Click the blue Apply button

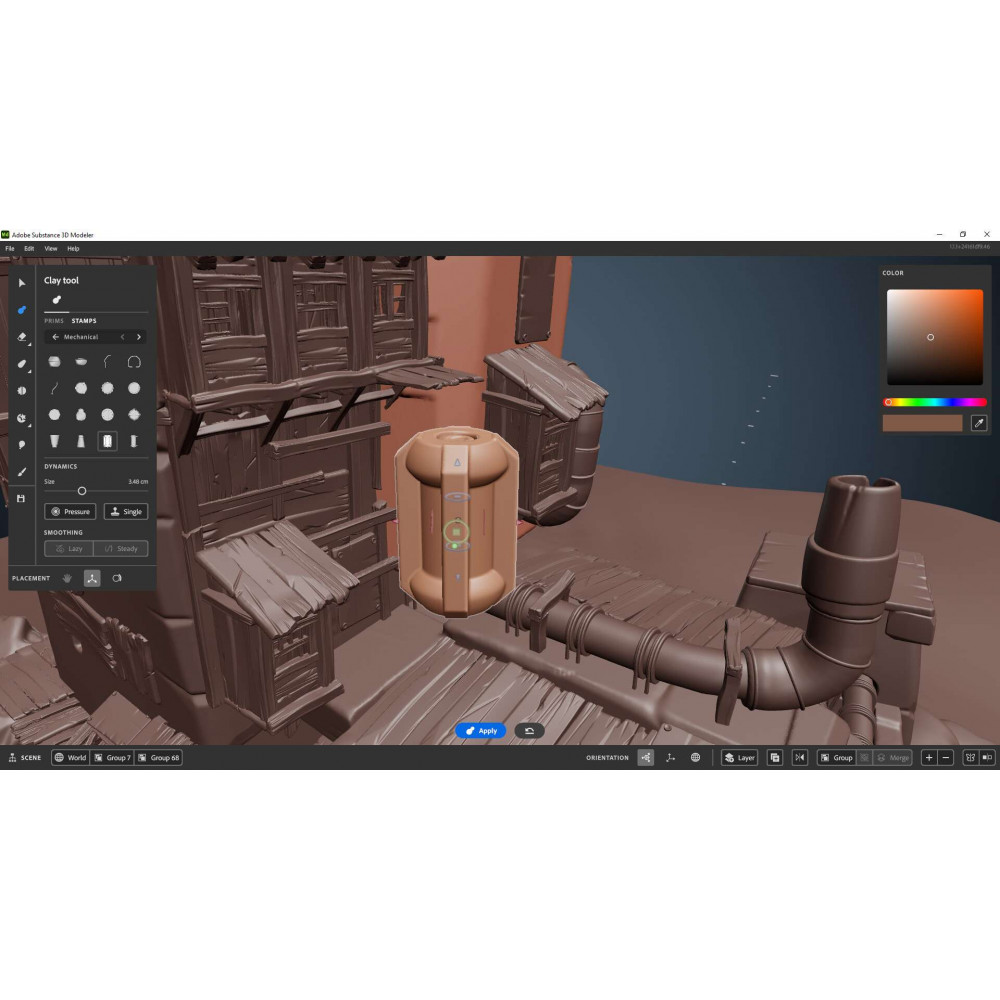point(480,731)
